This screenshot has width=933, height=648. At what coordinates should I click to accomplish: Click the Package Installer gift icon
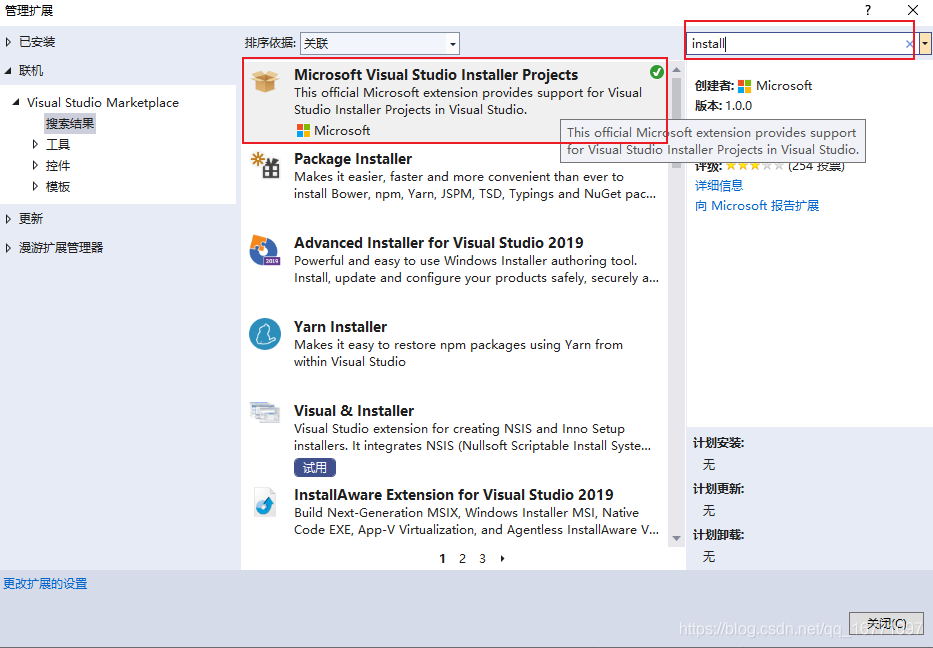click(265, 165)
